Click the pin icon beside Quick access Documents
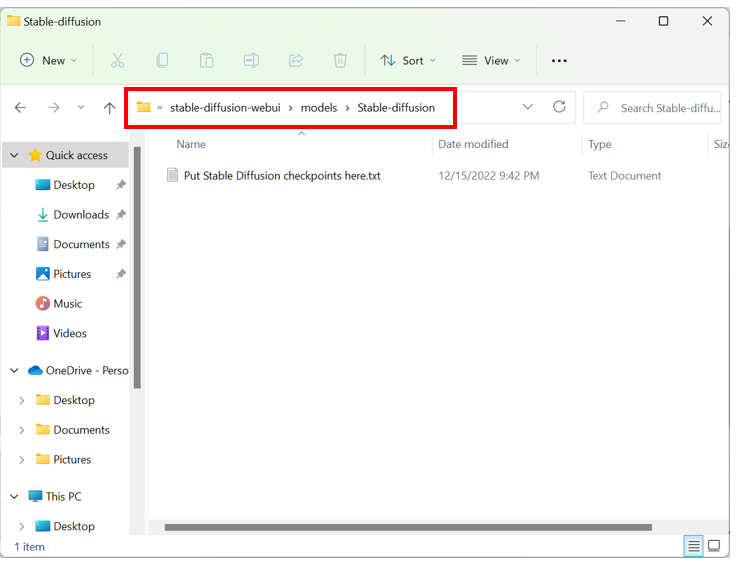 coord(121,244)
